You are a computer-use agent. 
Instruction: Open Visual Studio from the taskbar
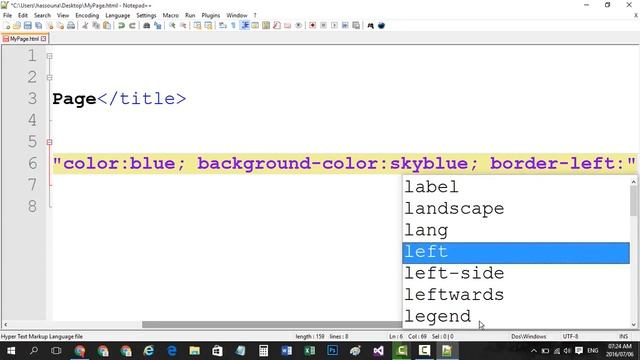coord(378,351)
